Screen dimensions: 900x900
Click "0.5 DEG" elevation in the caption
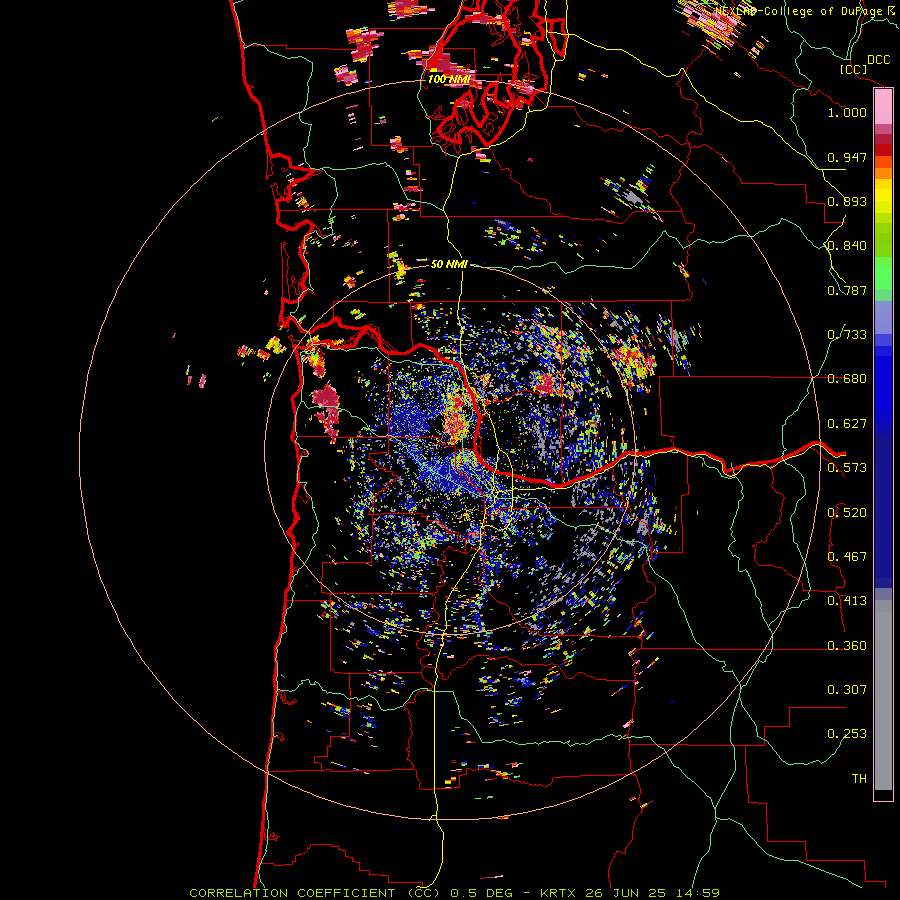tap(482, 893)
